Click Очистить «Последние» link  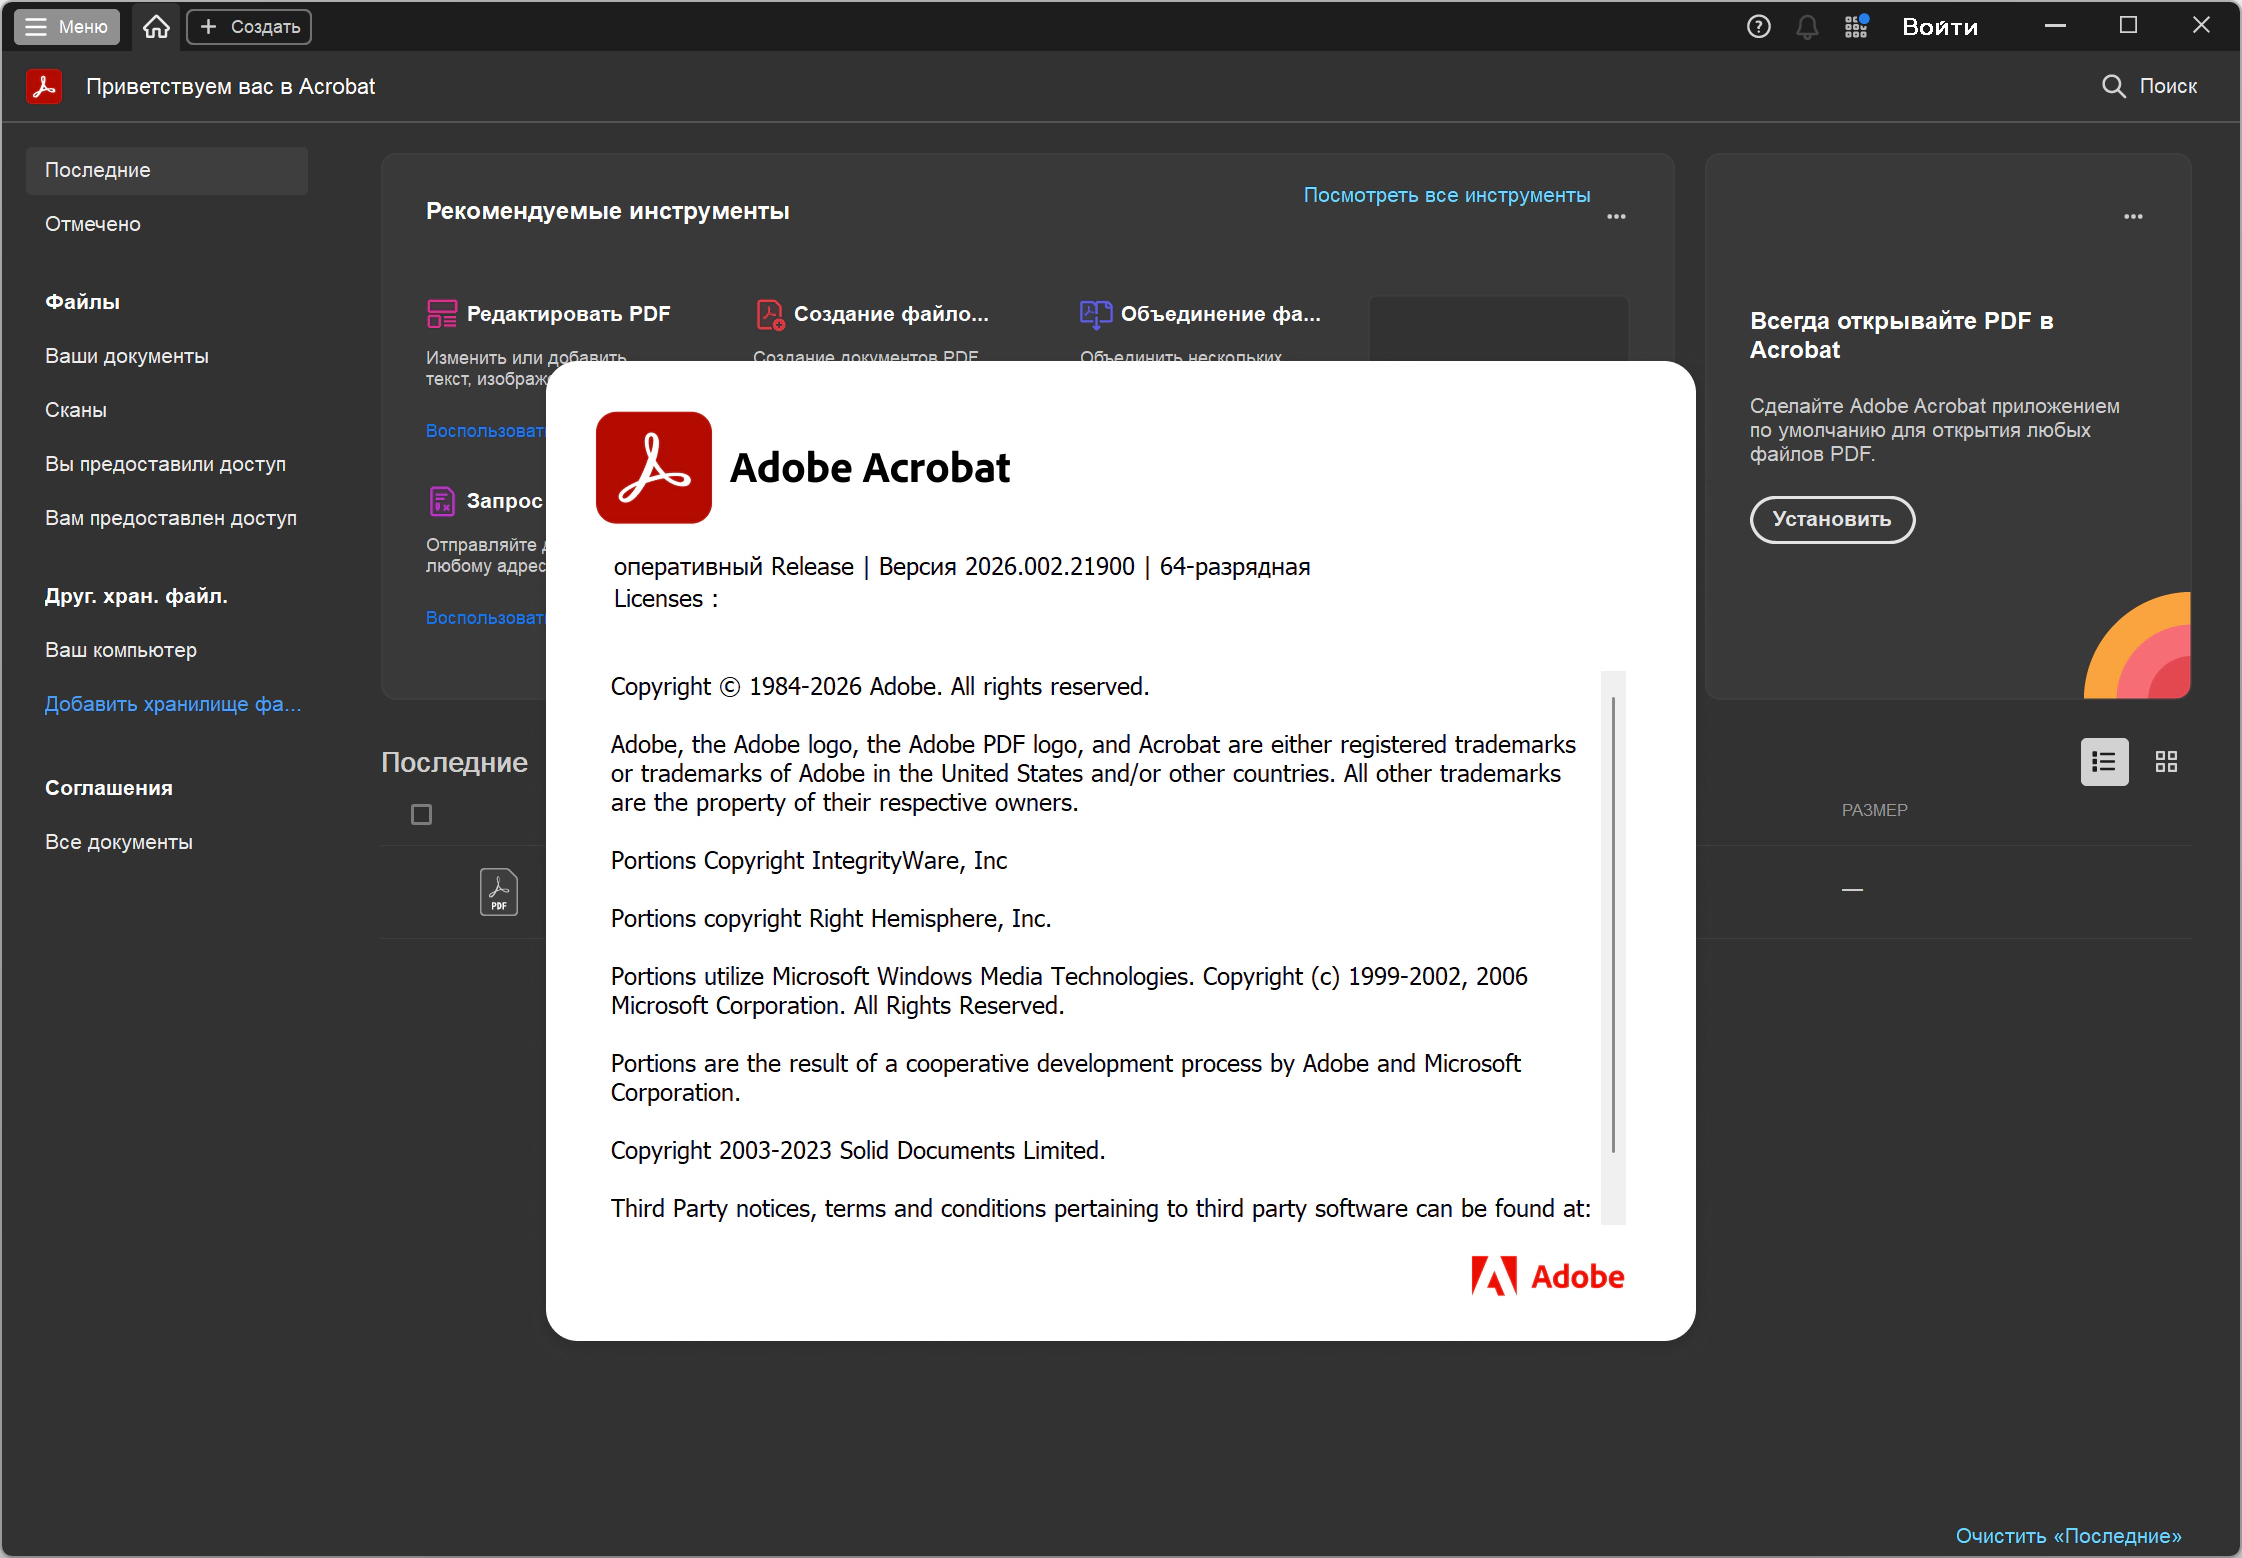(2068, 1536)
